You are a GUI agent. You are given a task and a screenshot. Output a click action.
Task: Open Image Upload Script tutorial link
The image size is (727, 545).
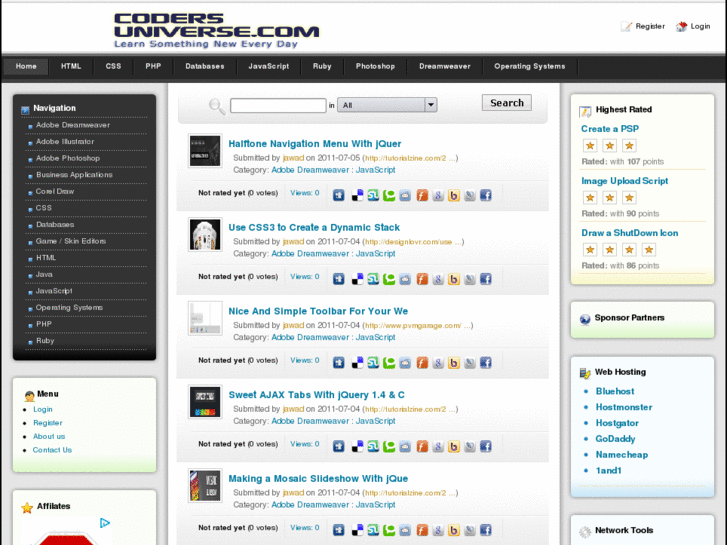[x=625, y=181]
